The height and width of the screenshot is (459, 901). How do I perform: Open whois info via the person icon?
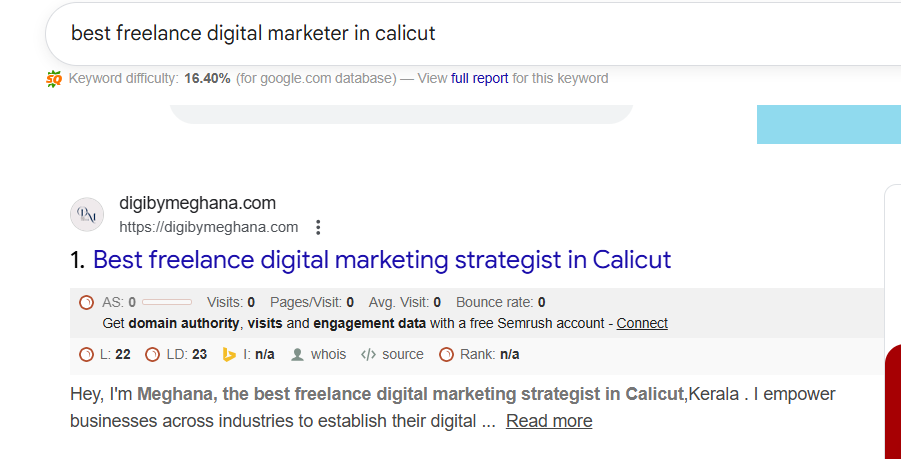click(297, 354)
